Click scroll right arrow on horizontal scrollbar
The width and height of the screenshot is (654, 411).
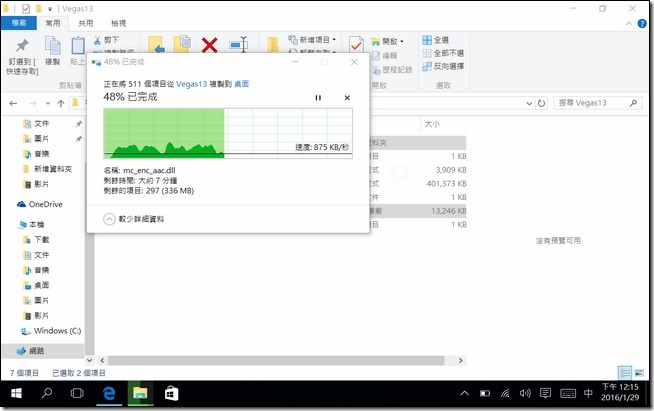(x=460, y=361)
